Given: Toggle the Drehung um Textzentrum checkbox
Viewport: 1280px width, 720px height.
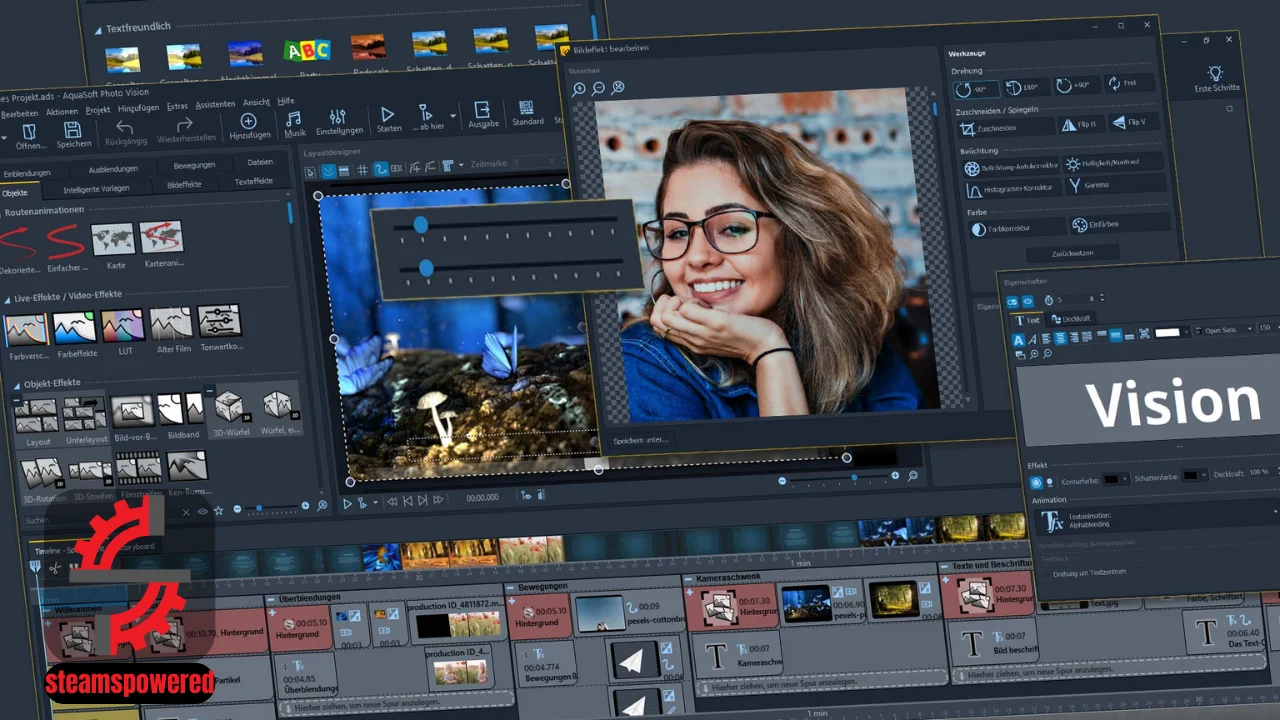Looking at the screenshot, I should point(1045,574).
